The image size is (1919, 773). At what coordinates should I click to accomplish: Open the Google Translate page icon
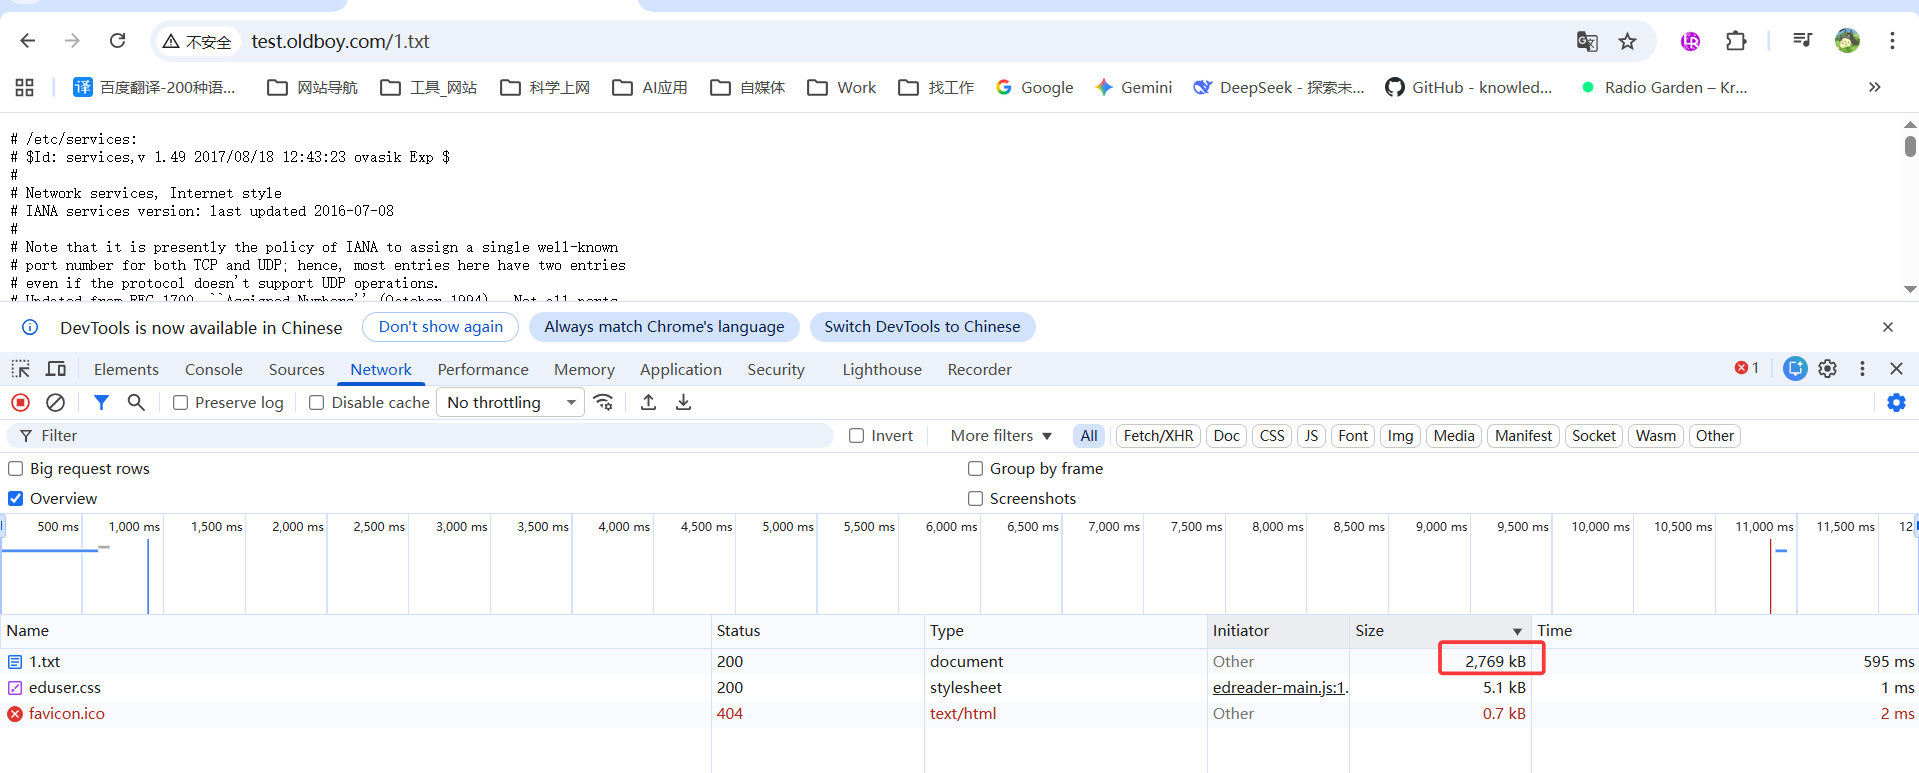pyautogui.click(x=1587, y=41)
